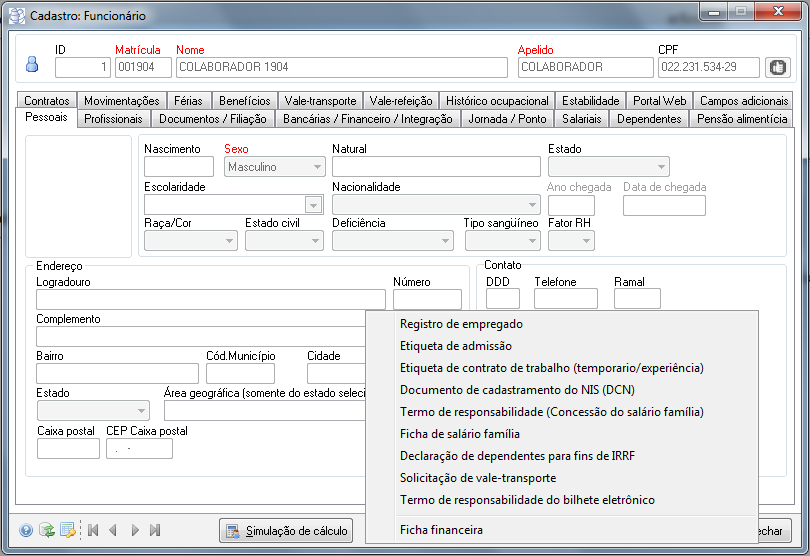Go to the next record
Screen dimensions: 810x556
point(135,530)
